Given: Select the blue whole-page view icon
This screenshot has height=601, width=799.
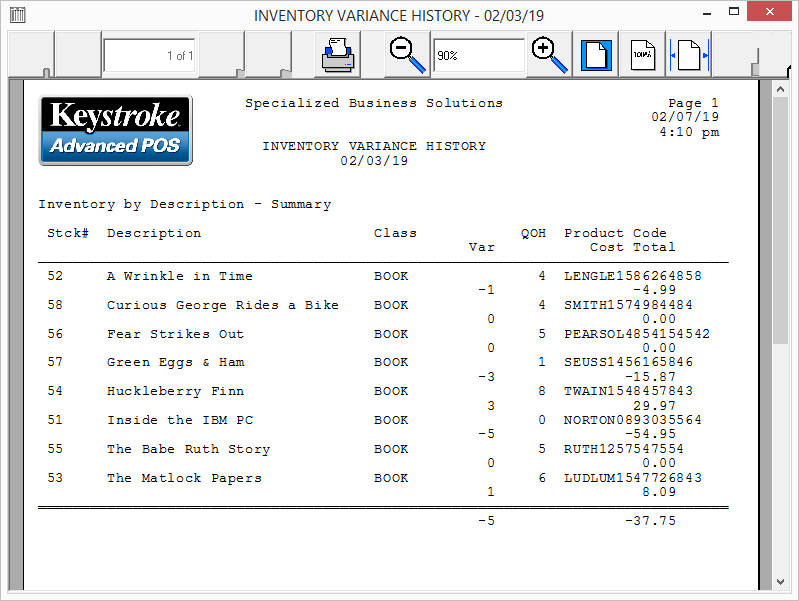Looking at the screenshot, I should point(596,55).
